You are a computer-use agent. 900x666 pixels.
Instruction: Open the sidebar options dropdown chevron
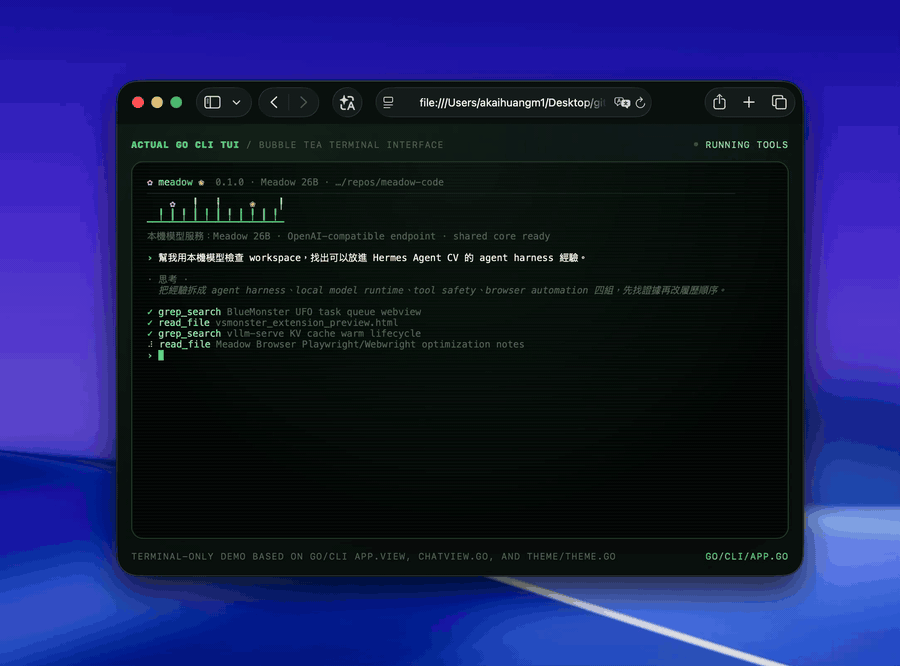tap(236, 103)
